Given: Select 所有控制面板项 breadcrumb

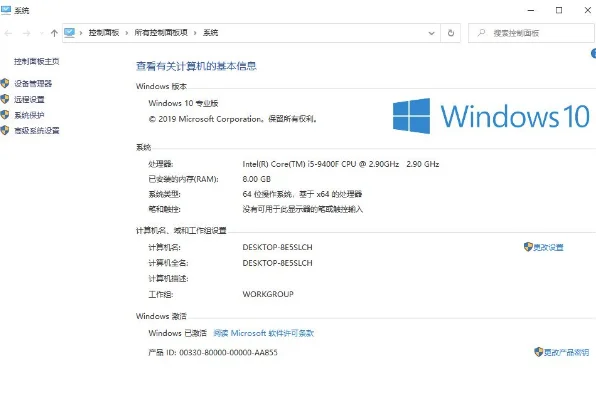Looking at the screenshot, I should pos(161,33).
